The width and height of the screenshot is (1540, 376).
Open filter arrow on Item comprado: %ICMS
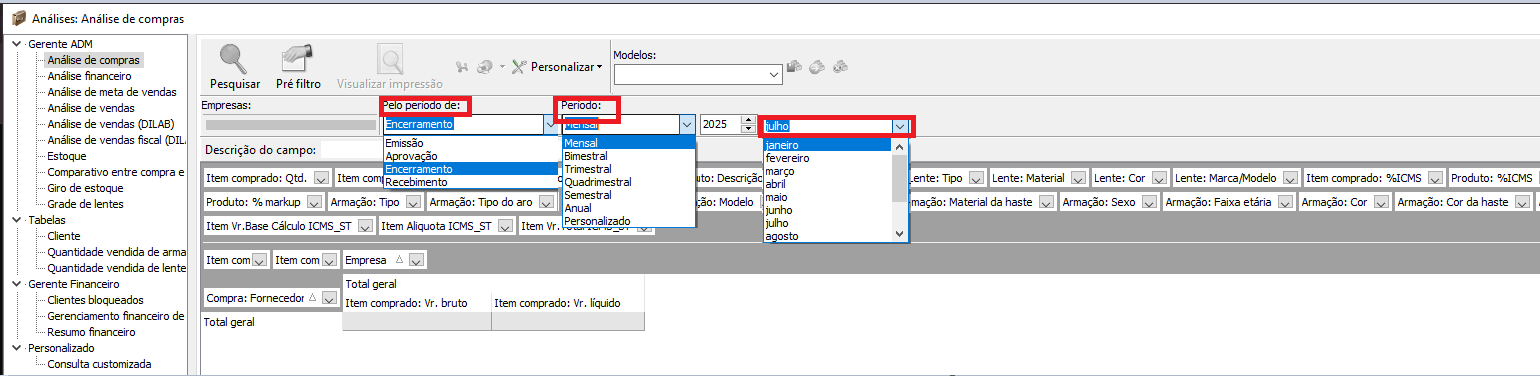tap(1435, 178)
